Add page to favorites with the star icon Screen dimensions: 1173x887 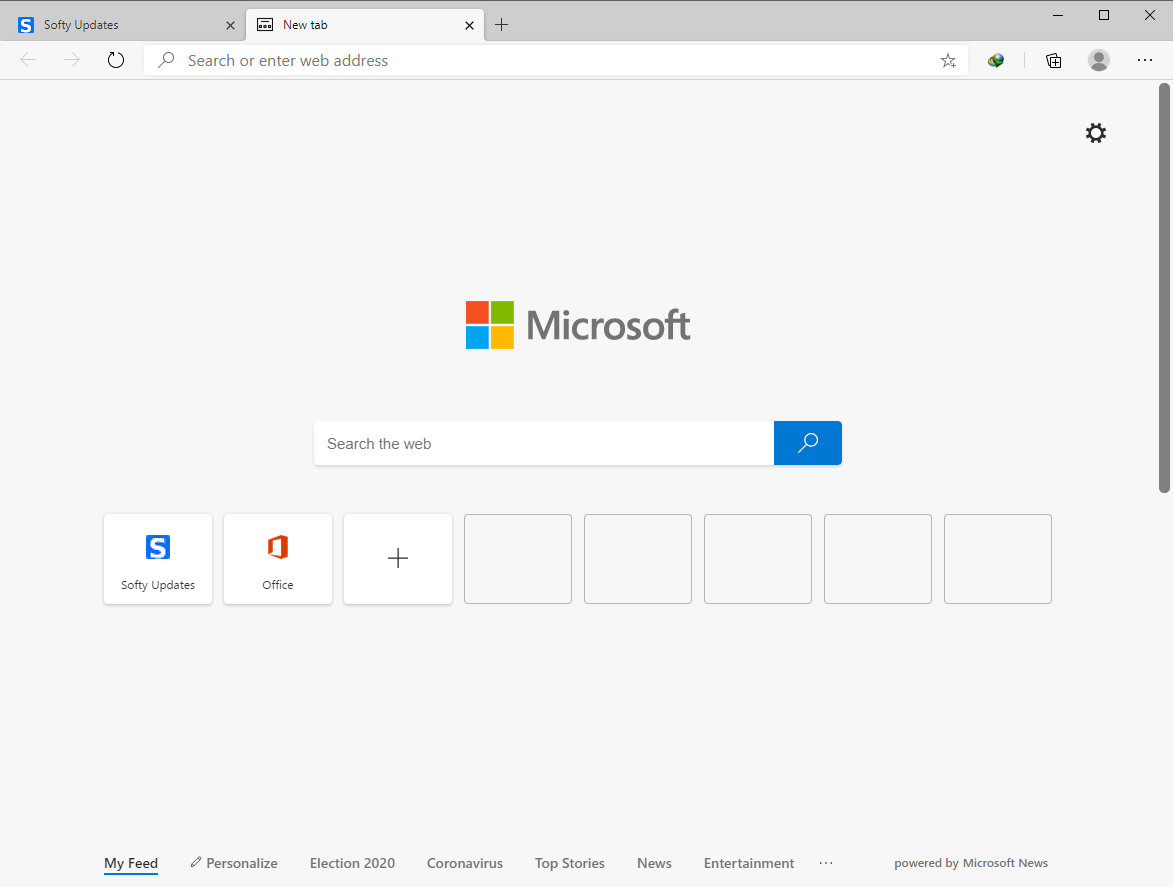click(x=948, y=61)
